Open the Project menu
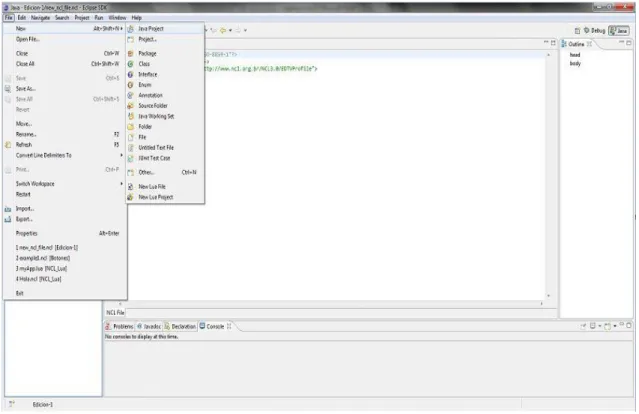This screenshot has height=414, width=639. pyautogui.click(x=82, y=18)
